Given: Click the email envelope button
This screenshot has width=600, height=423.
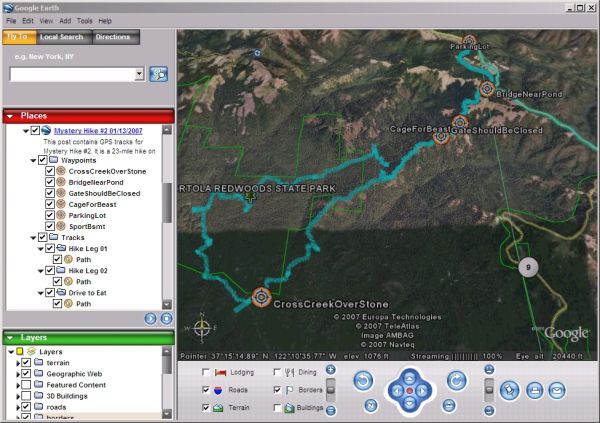Looking at the screenshot, I should tap(557, 390).
